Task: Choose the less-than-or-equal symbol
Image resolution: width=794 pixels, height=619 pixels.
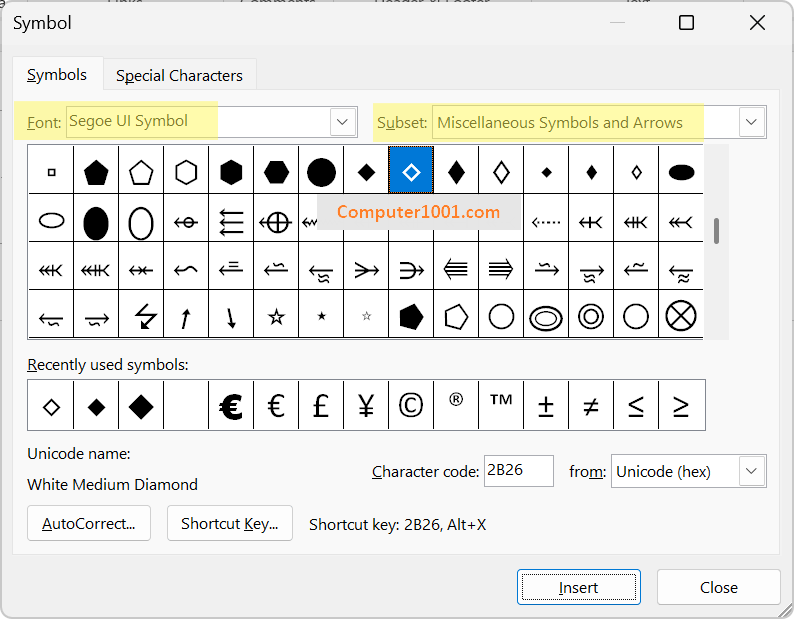Action: tap(636, 406)
